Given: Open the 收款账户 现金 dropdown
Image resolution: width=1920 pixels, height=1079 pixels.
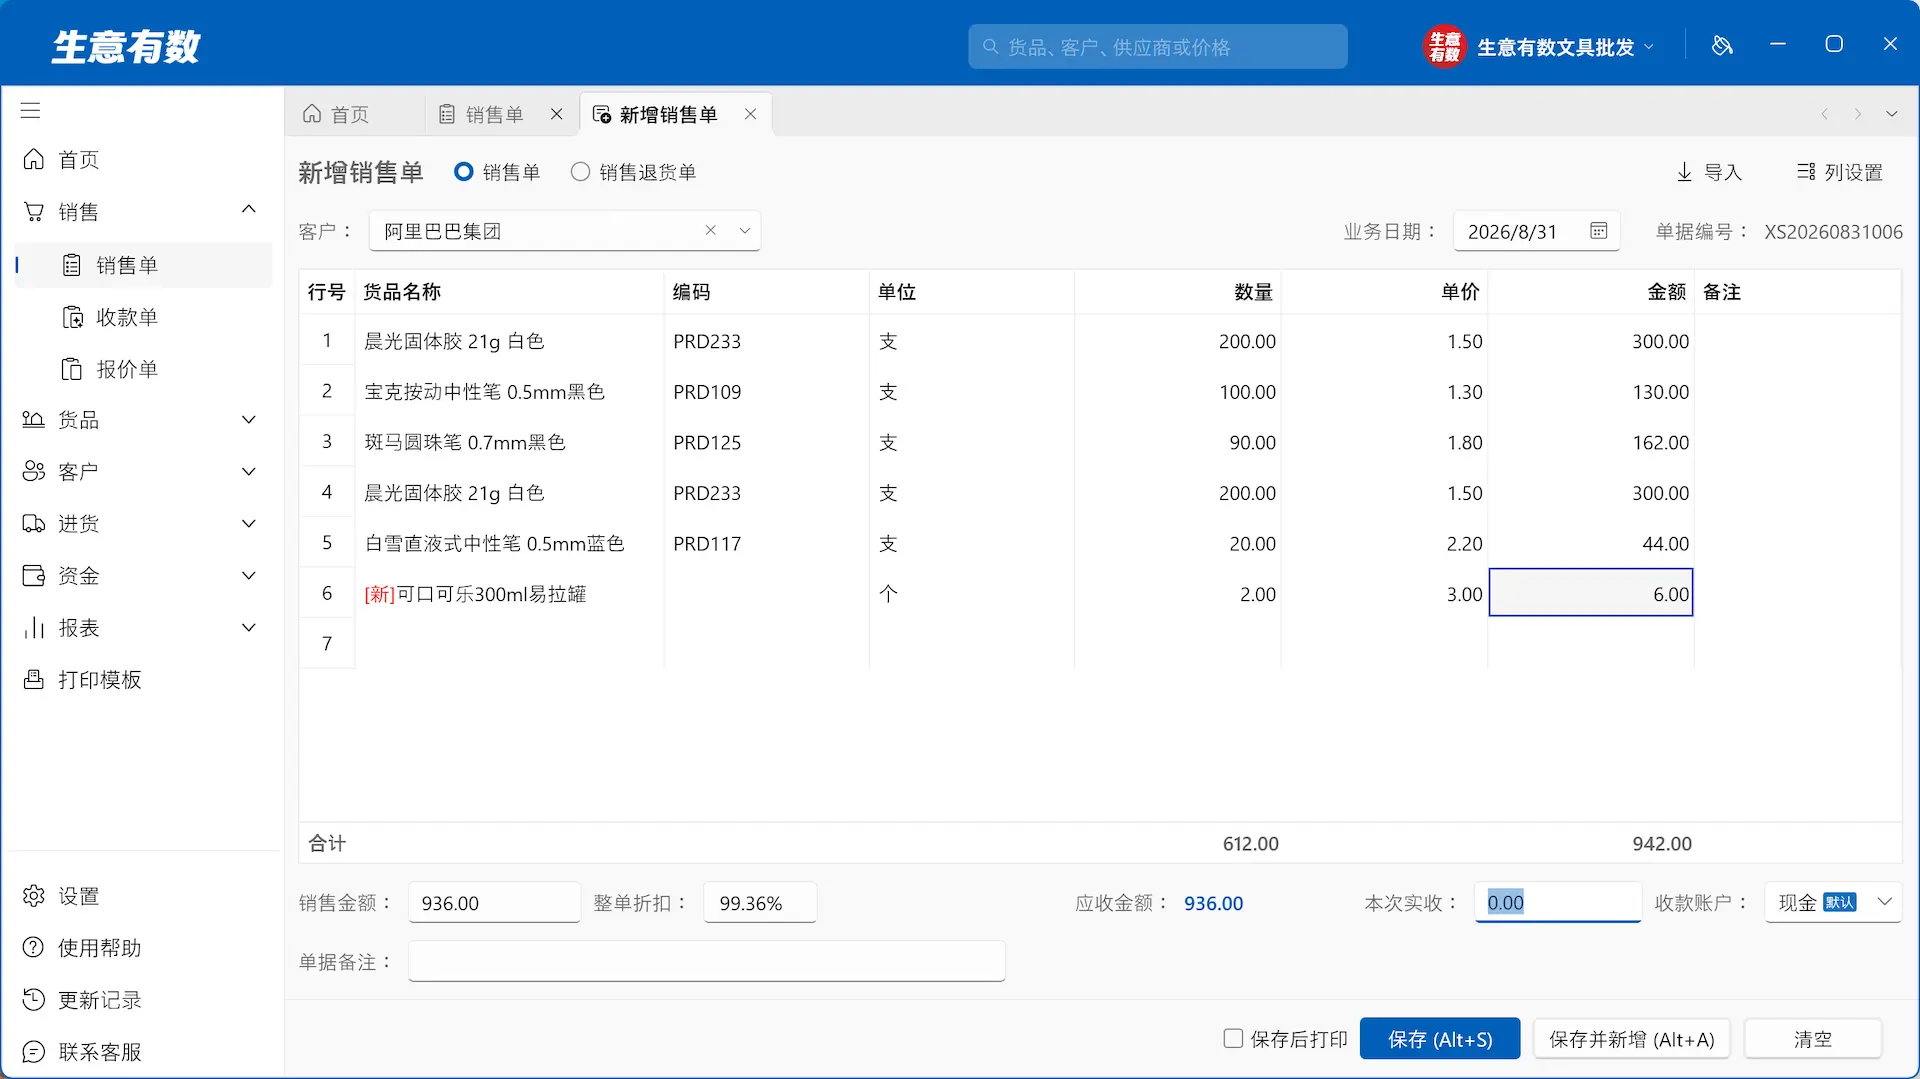Looking at the screenshot, I should [1833, 902].
